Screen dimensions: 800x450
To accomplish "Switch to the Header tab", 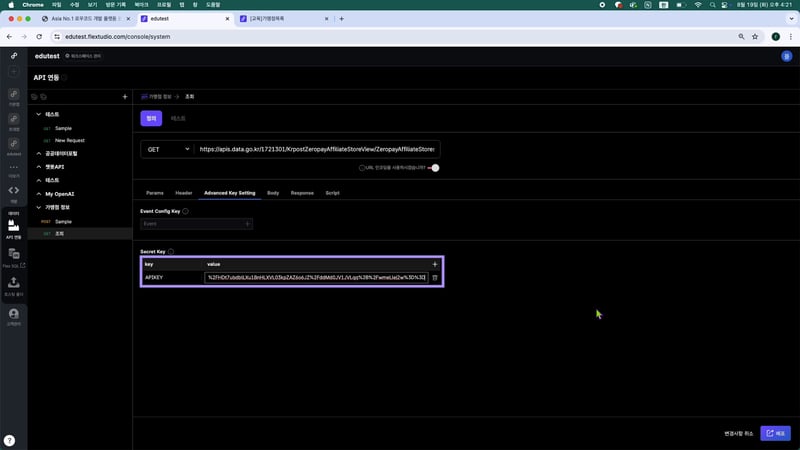I will coord(184,192).
